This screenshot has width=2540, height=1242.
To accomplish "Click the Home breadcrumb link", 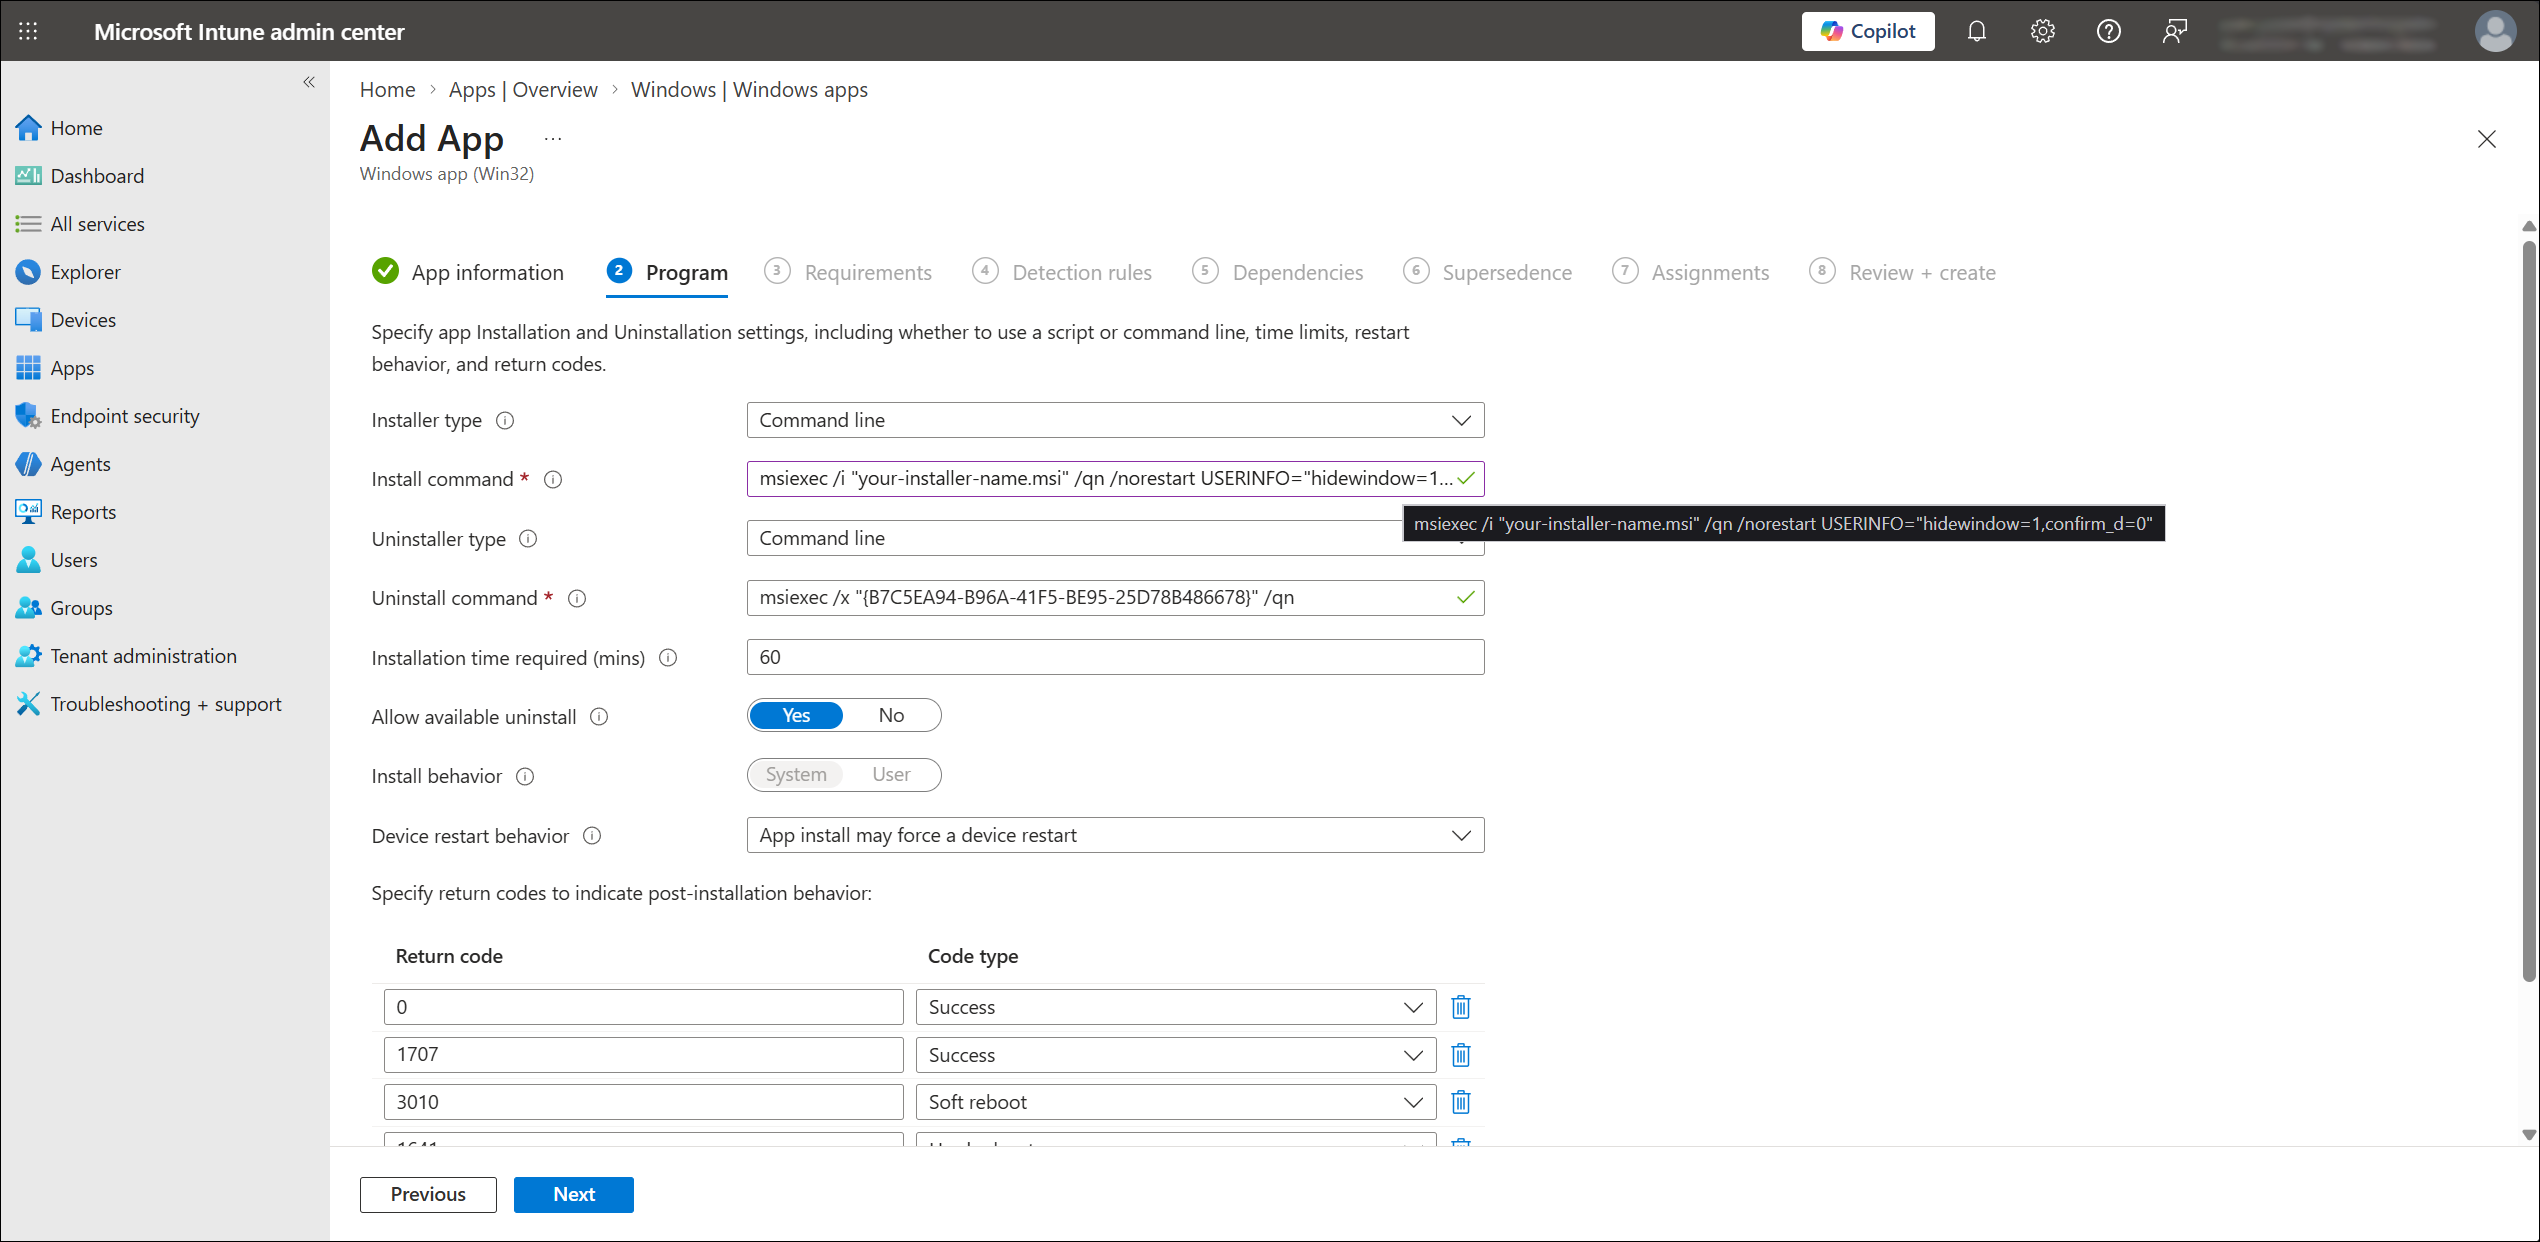I will pyautogui.click(x=387, y=90).
